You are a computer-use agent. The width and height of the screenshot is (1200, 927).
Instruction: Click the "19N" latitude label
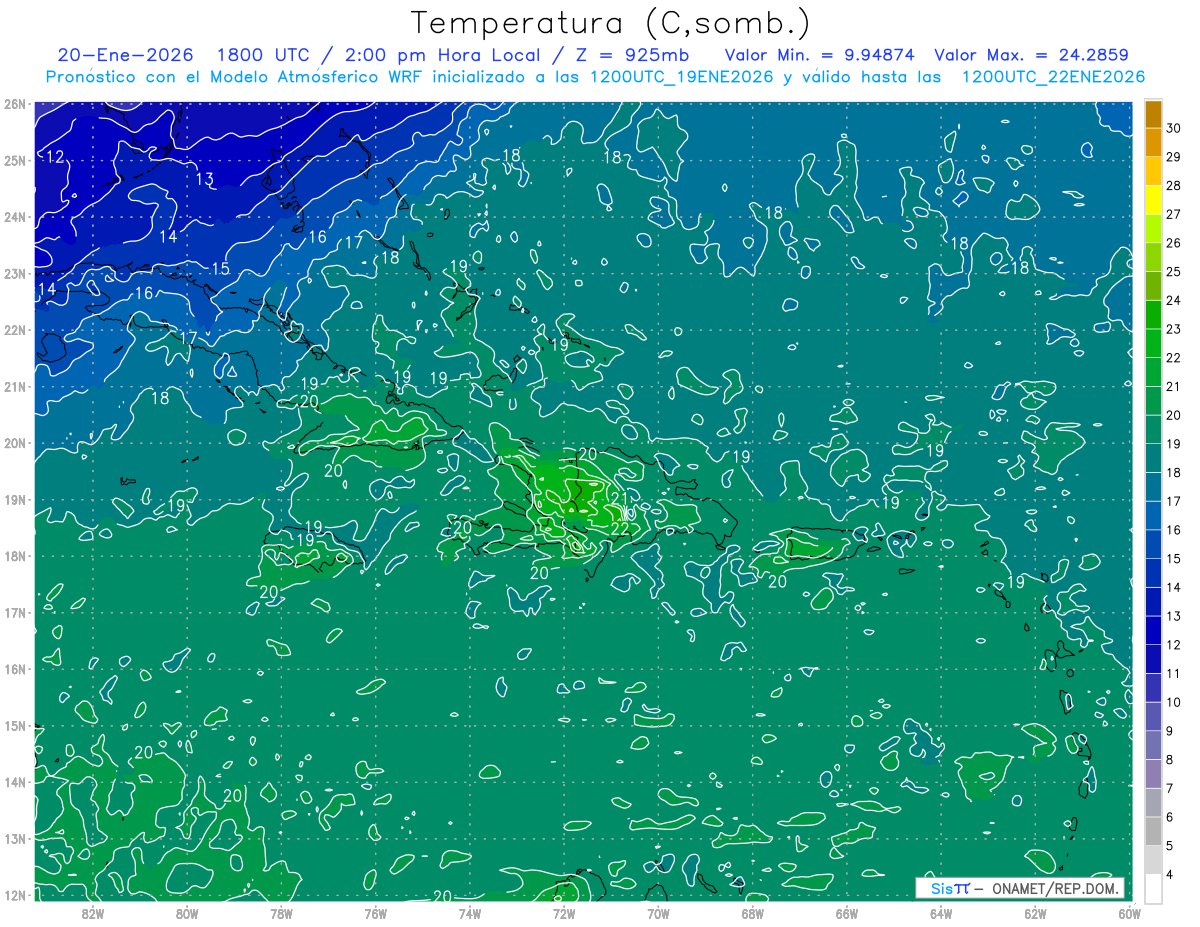point(15,500)
